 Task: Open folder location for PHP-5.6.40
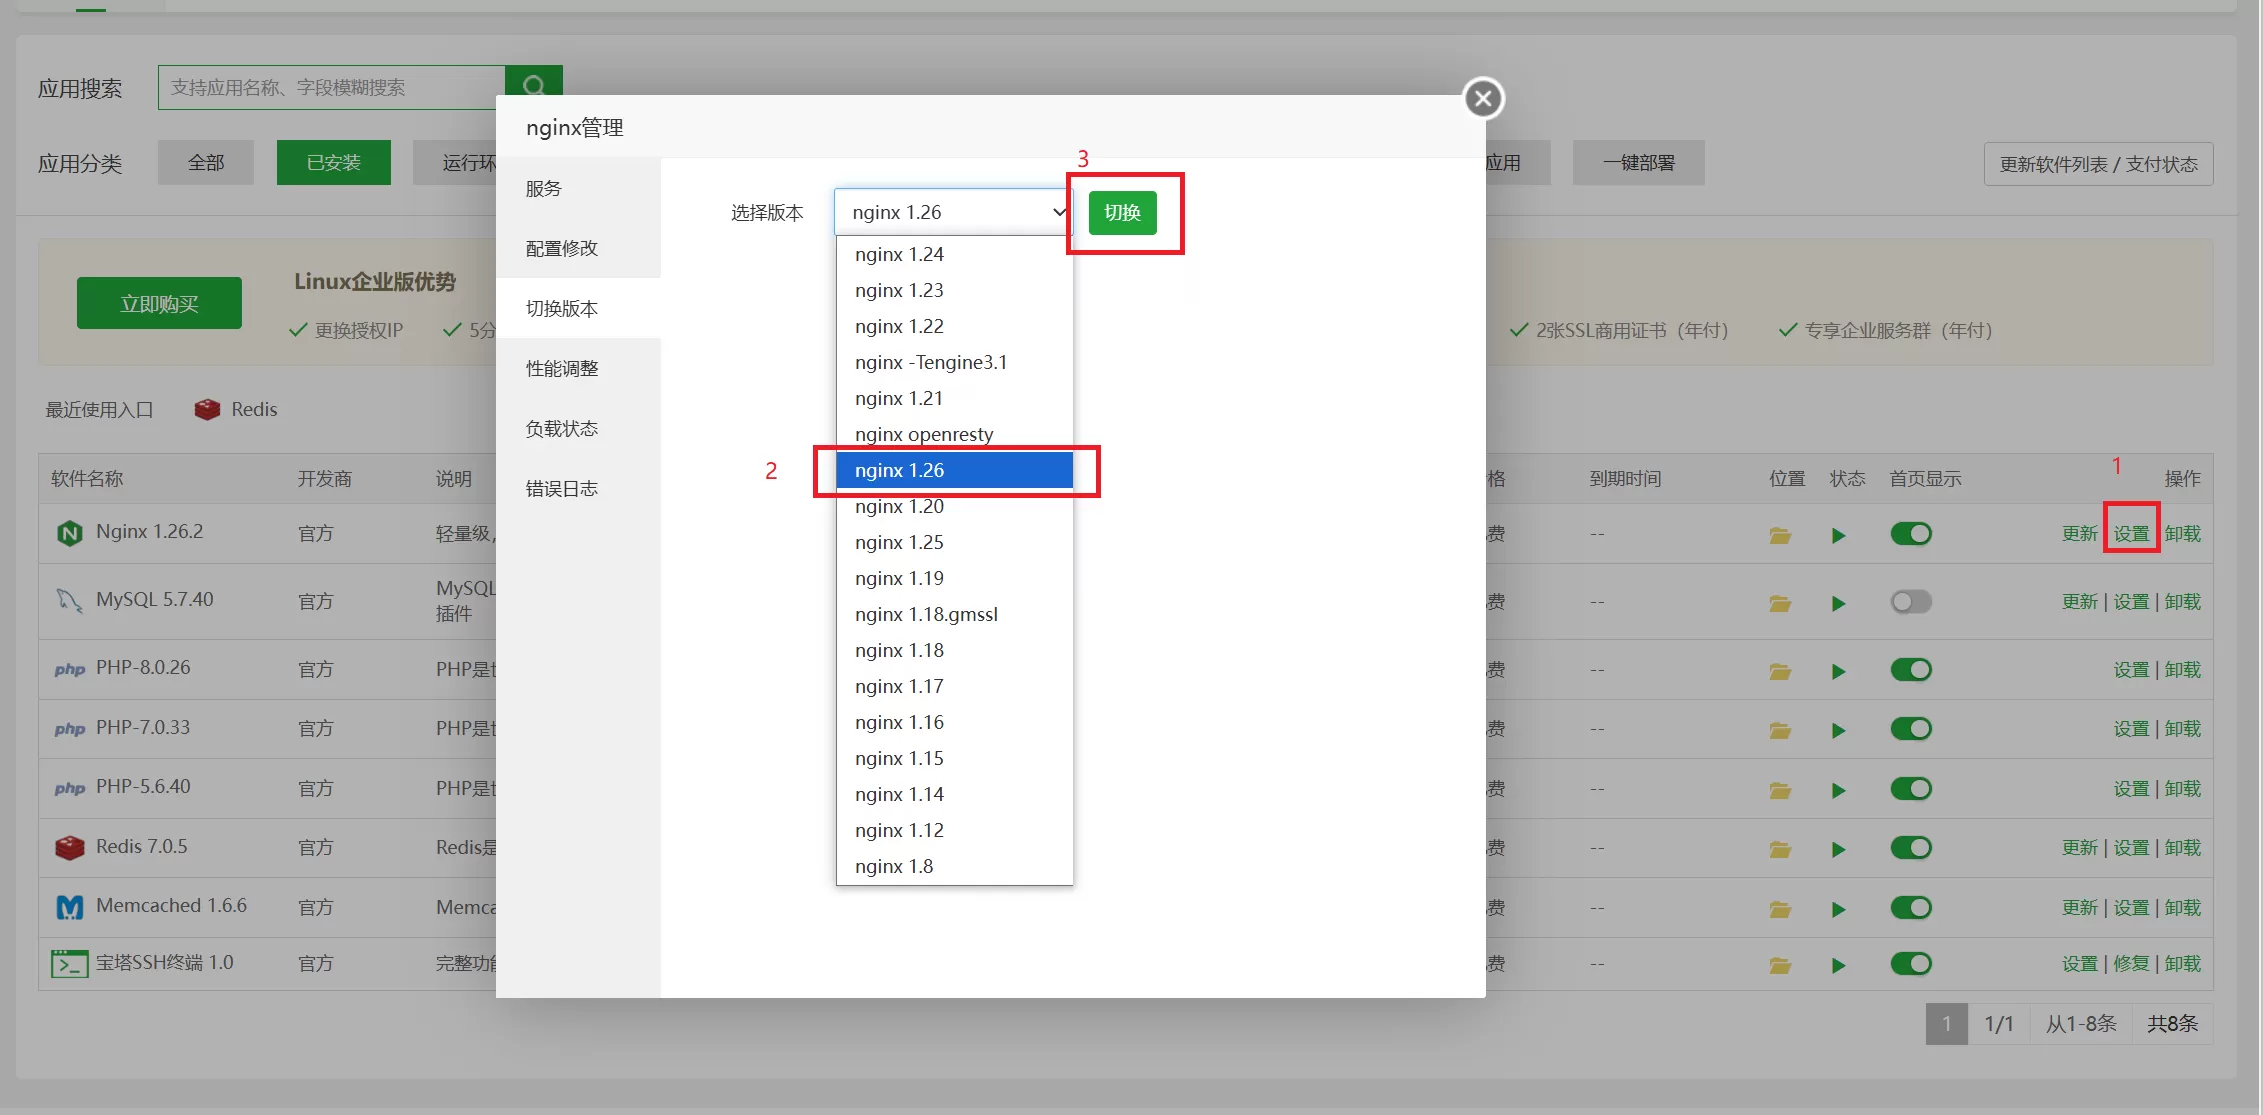pos(1780,790)
